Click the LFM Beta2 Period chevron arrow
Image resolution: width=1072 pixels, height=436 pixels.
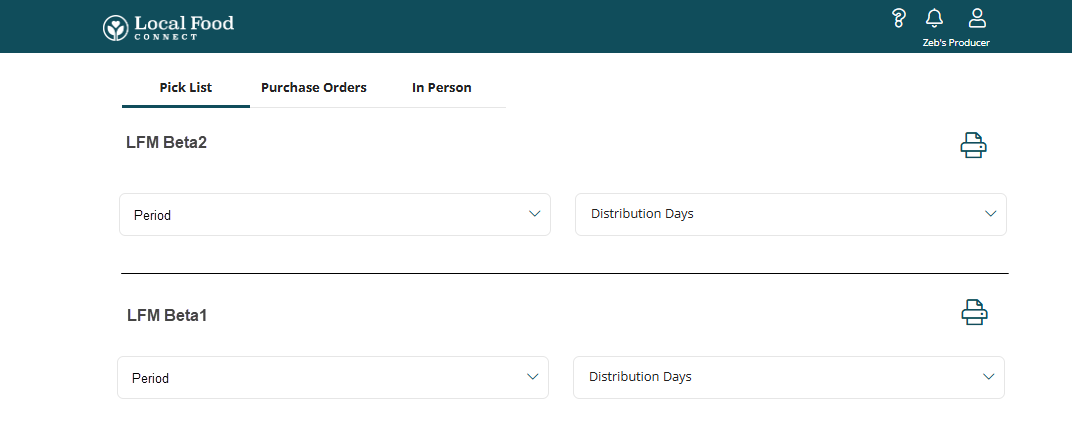(x=535, y=213)
